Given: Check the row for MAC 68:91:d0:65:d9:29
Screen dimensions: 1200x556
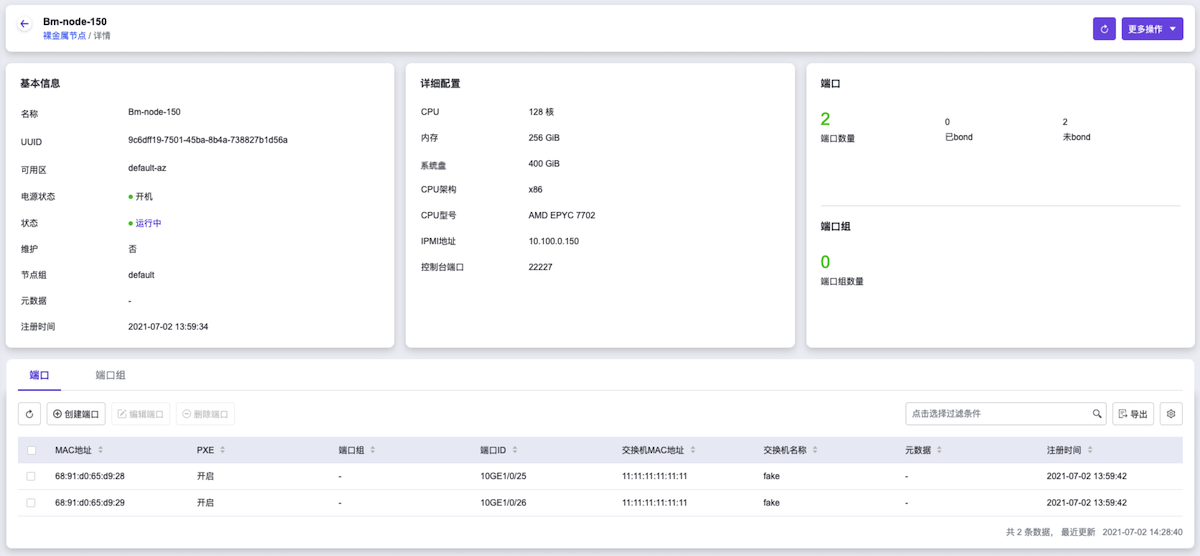Looking at the screenshot, I should [31, 503].
